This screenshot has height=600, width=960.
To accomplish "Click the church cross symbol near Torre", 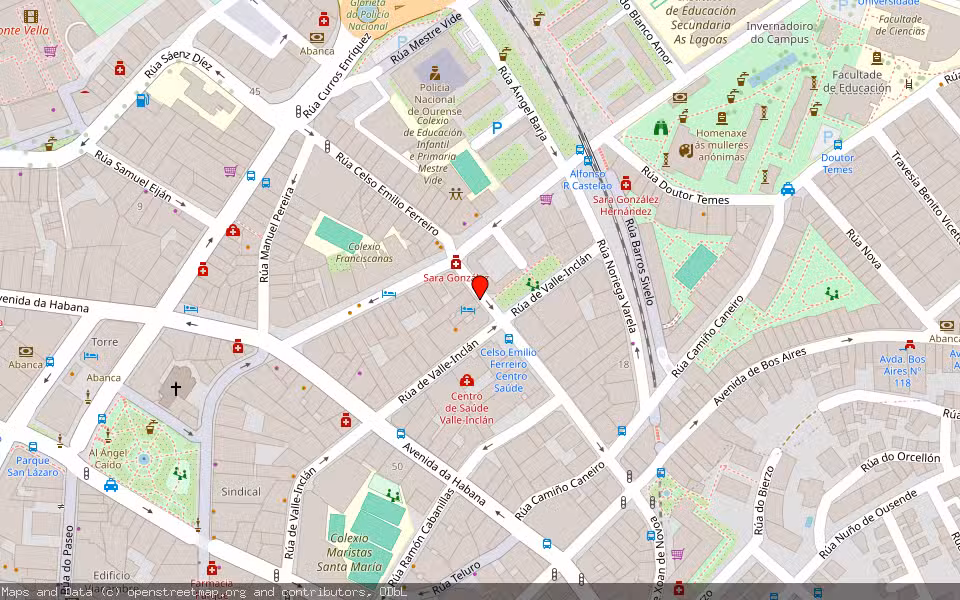I will pyautogui.click(x=175, y=389).
